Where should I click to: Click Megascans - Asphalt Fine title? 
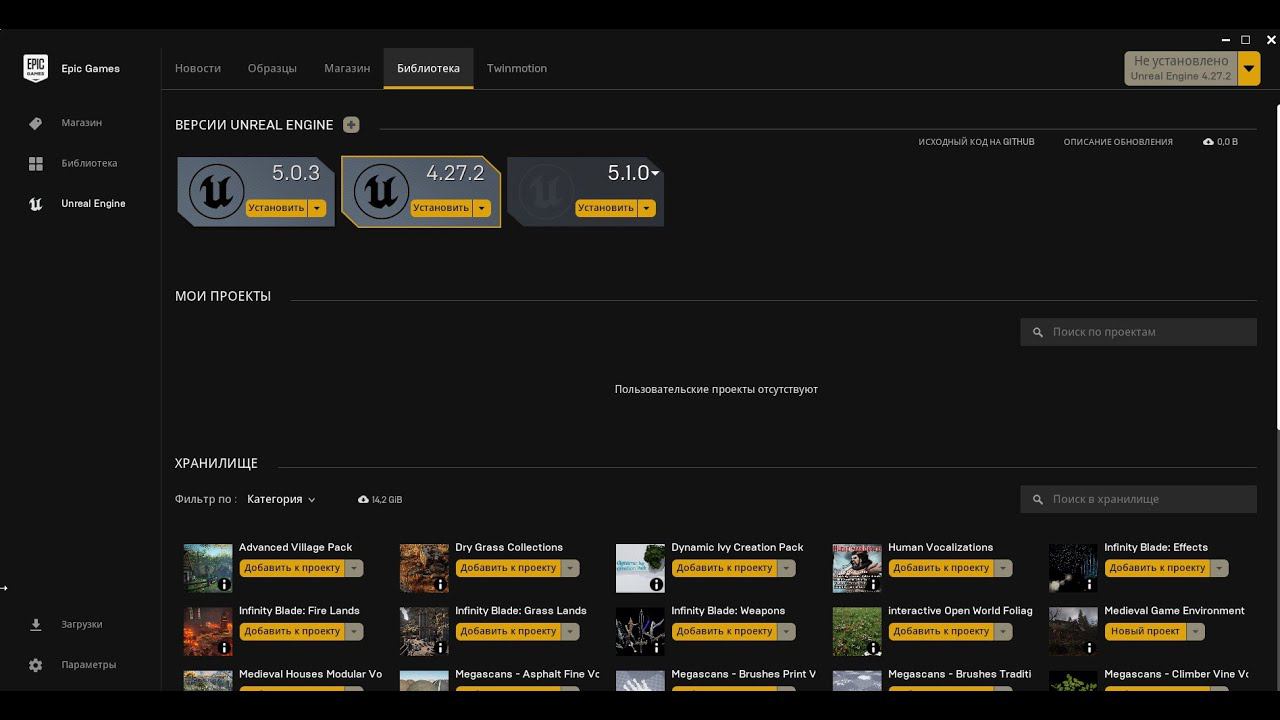coord(527,674)
